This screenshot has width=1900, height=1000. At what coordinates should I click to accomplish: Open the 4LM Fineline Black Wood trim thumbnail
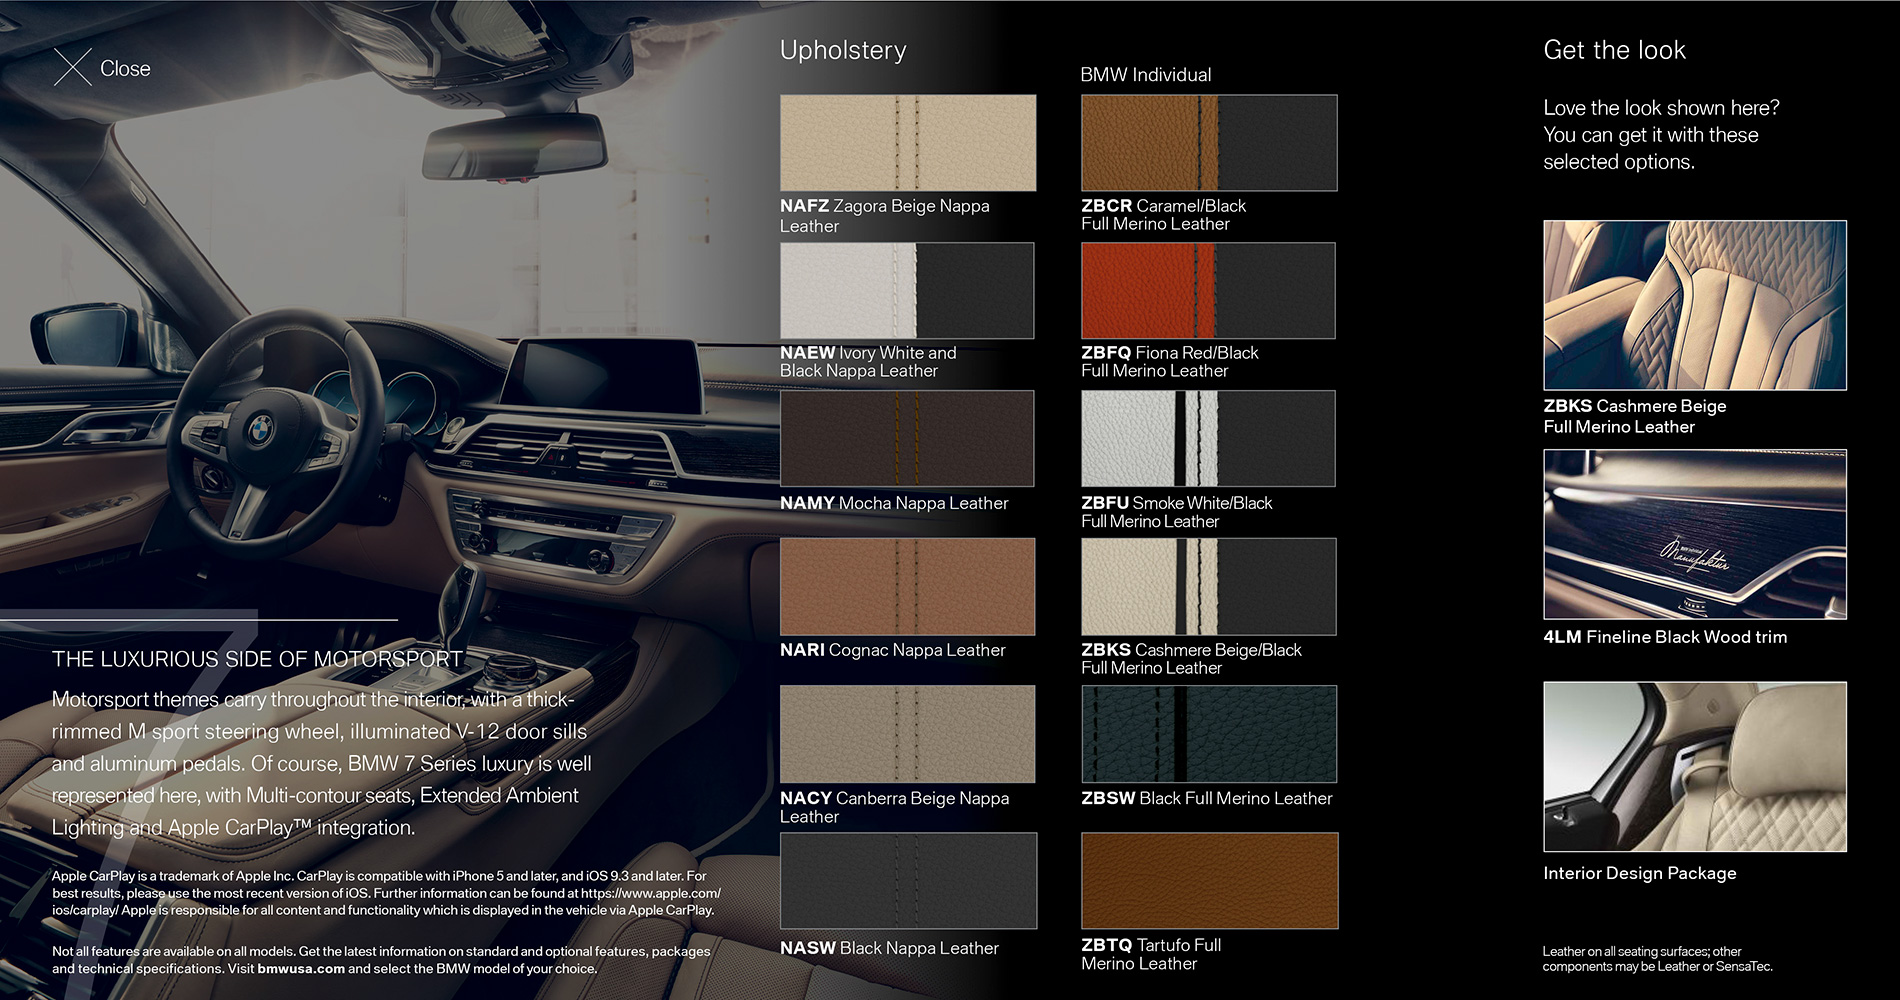pos(1695,534)
